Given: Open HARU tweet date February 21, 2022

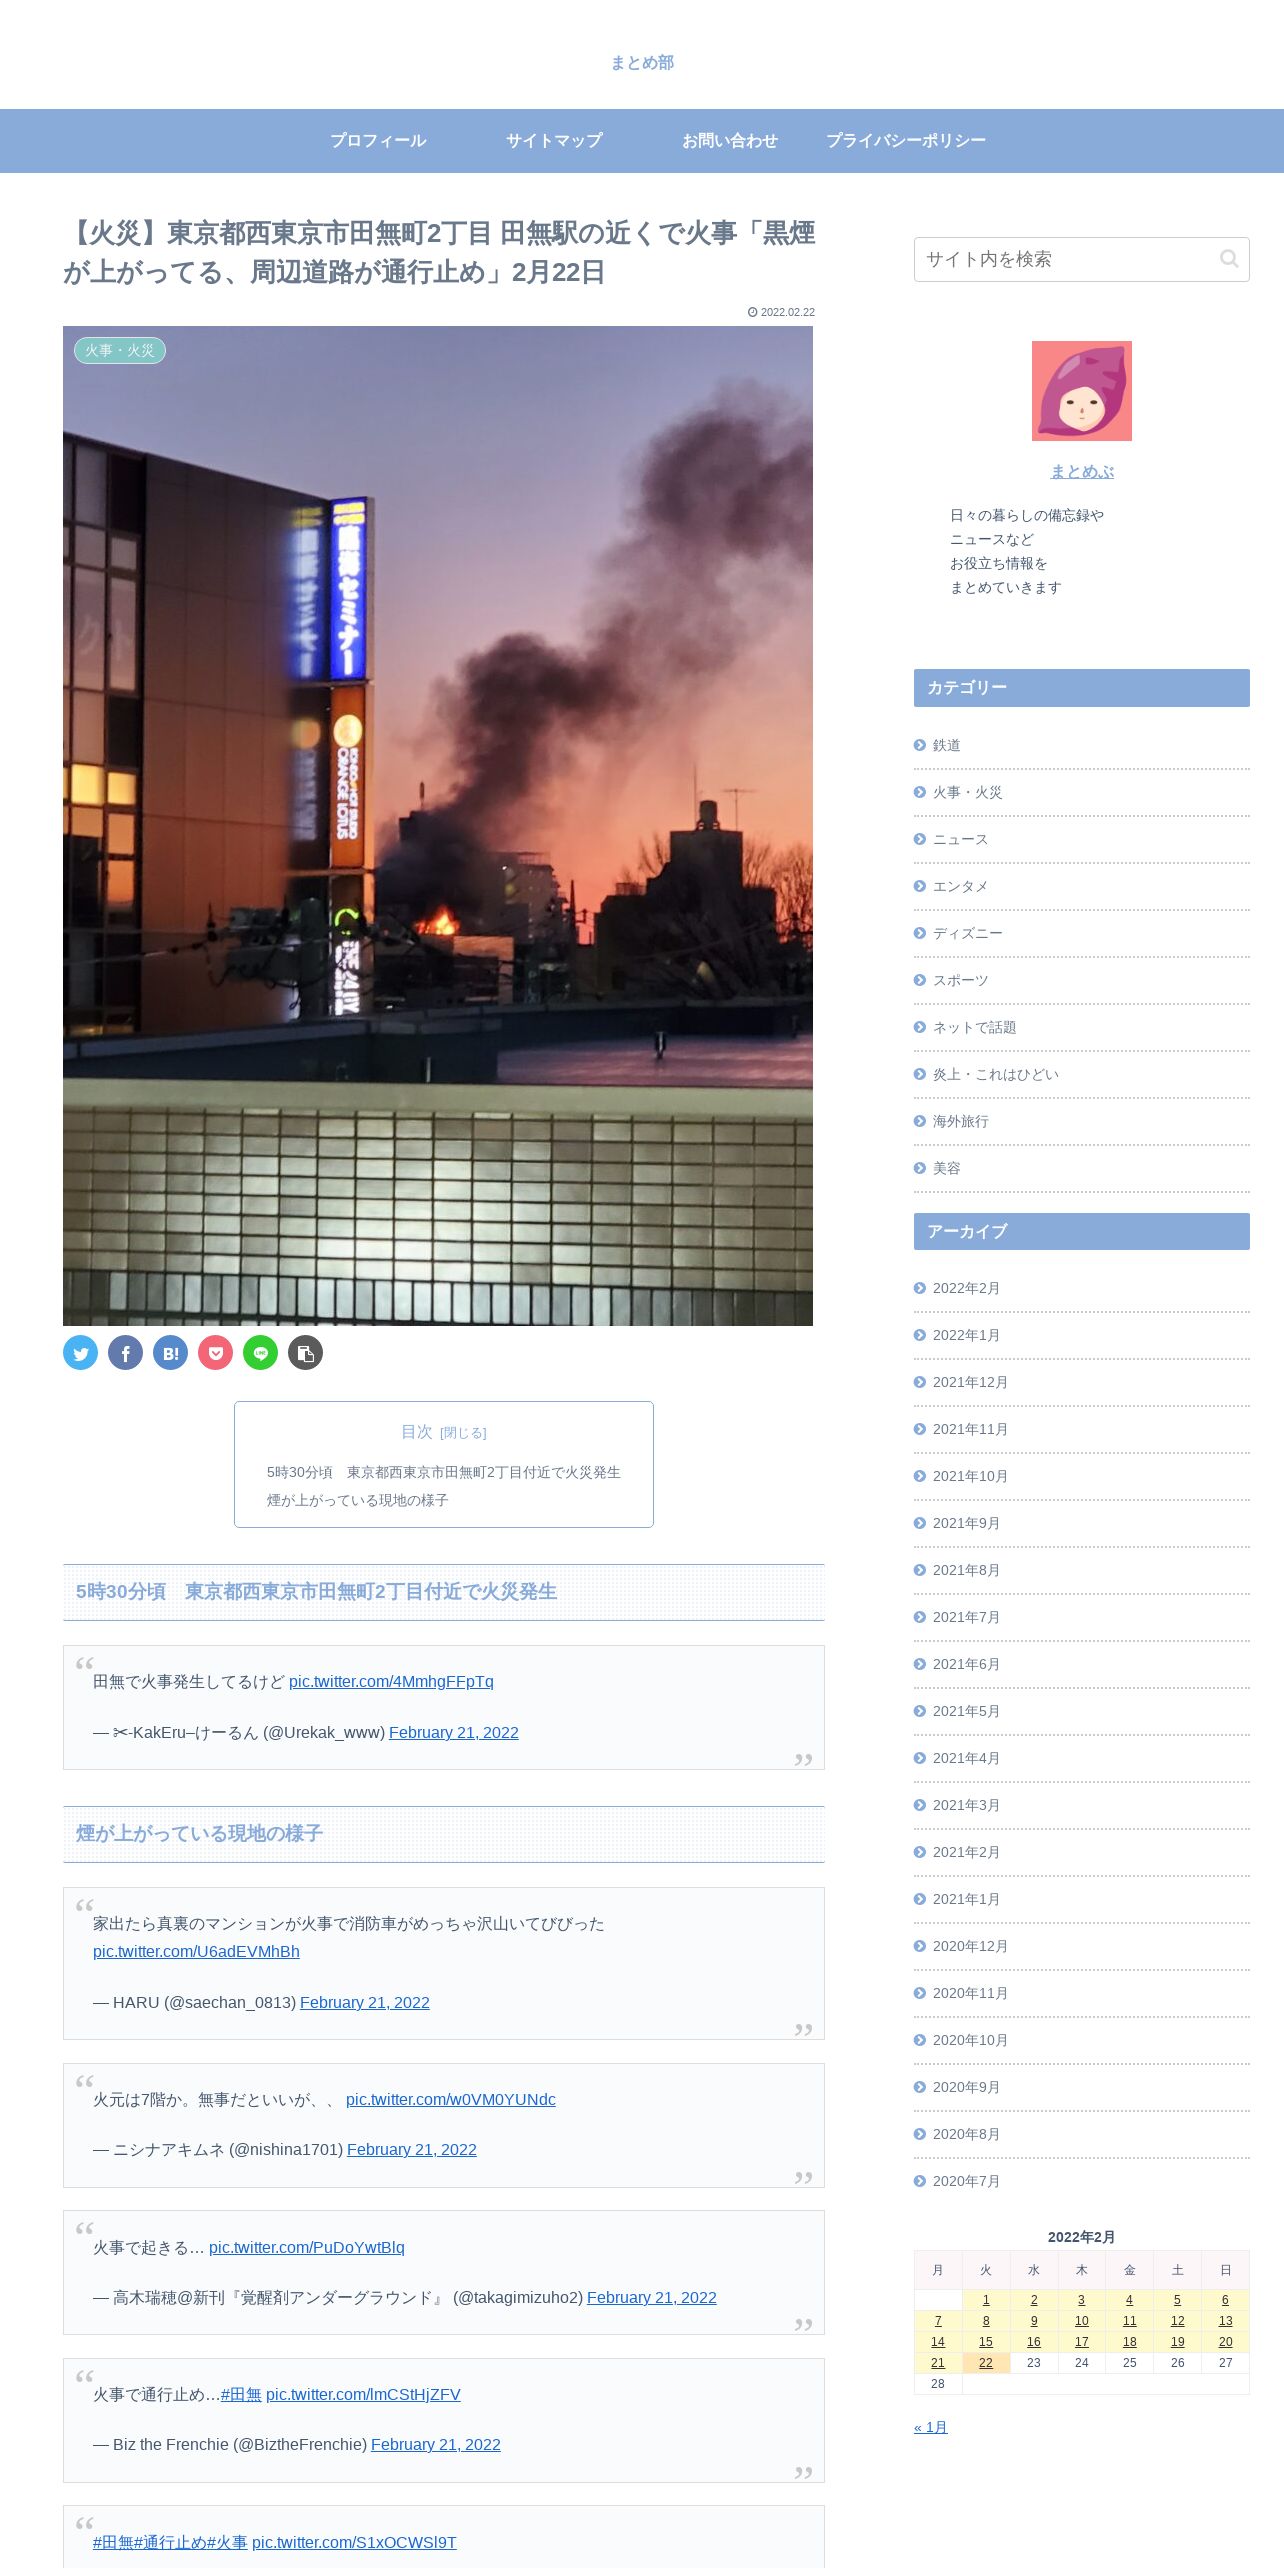Looking at the screenshot, I should point(365,2002).
